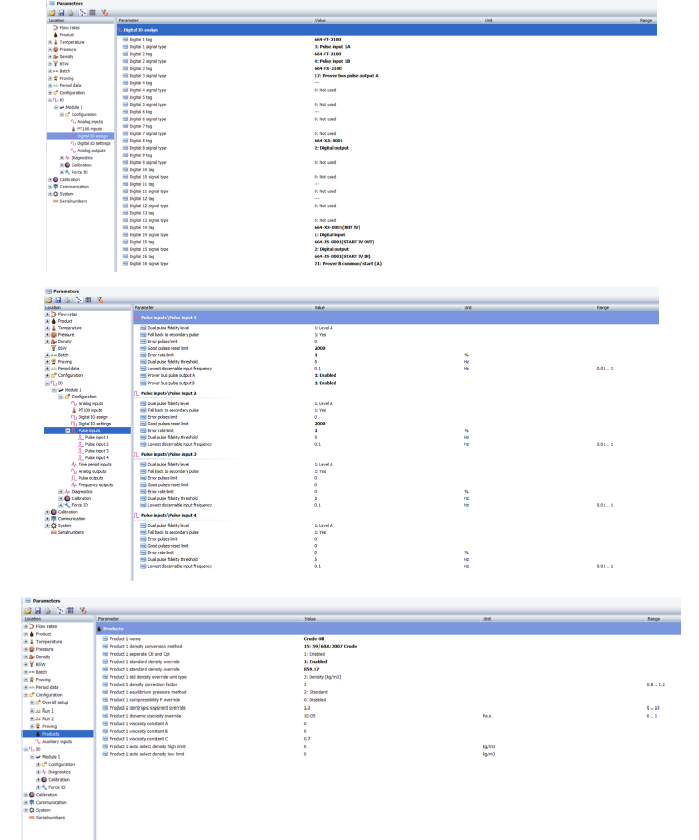The width and height of the screenshot is (699, 840).
Task: Click the Pulse inputs\Pulse input 2 section header
Action: [x=169, y=393]
